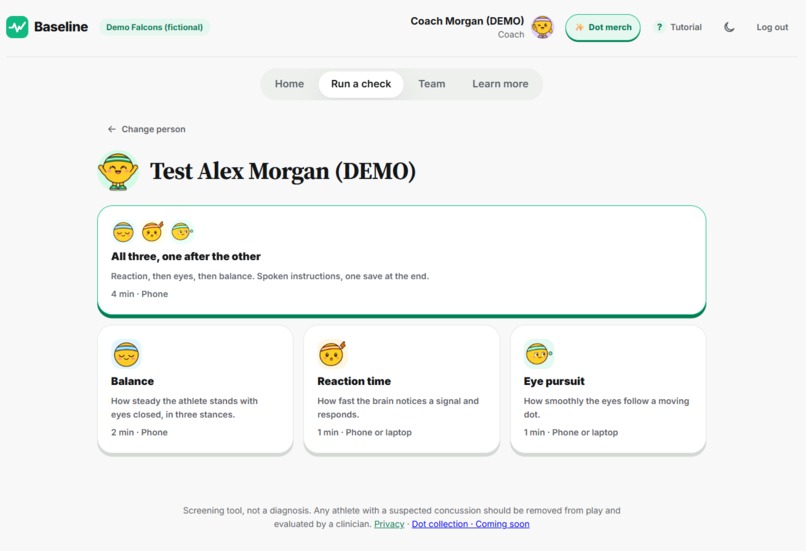Click 'How smoothly the eyes follow' description
806x551 pixels.
tap(607, 408)
